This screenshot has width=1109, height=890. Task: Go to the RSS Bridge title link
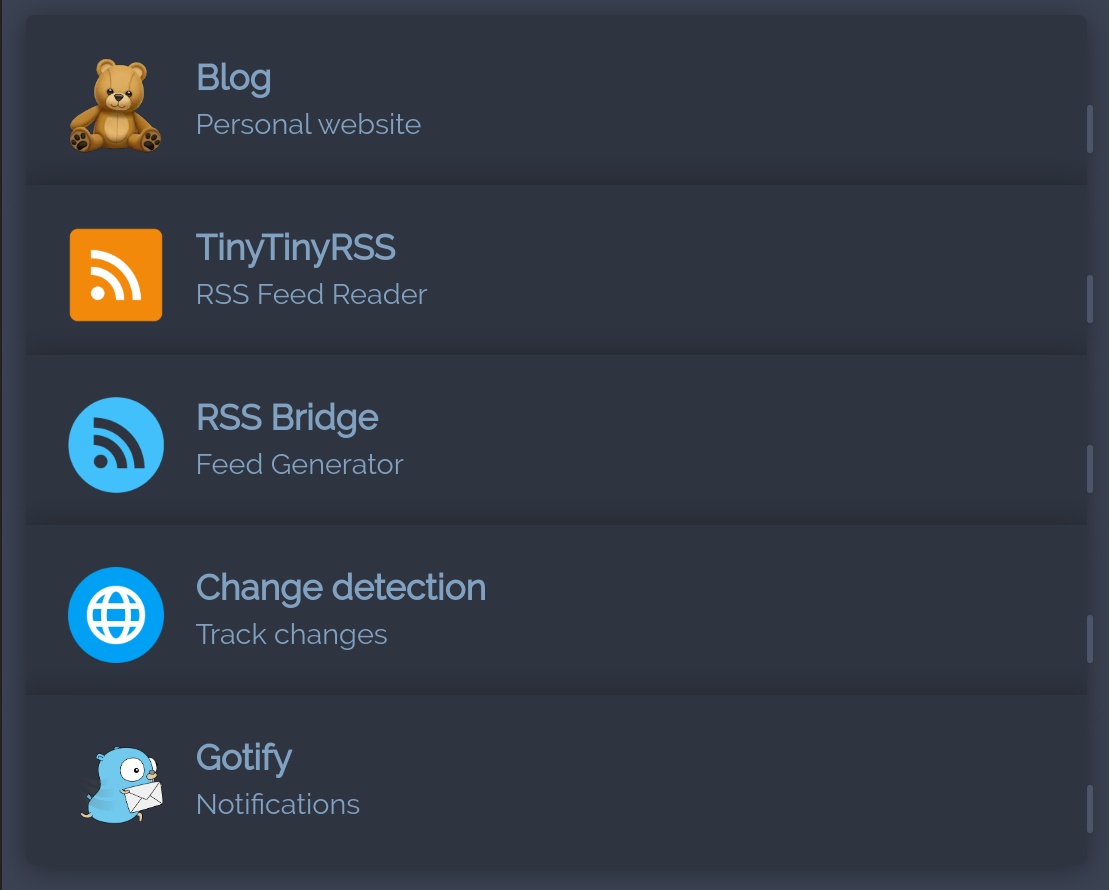(287, 417)
